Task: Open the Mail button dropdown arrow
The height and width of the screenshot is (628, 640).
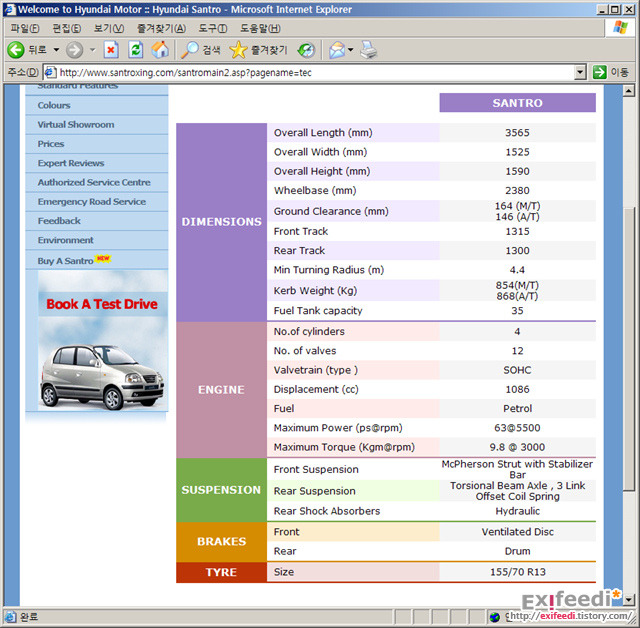Action: tap(350, 50)
